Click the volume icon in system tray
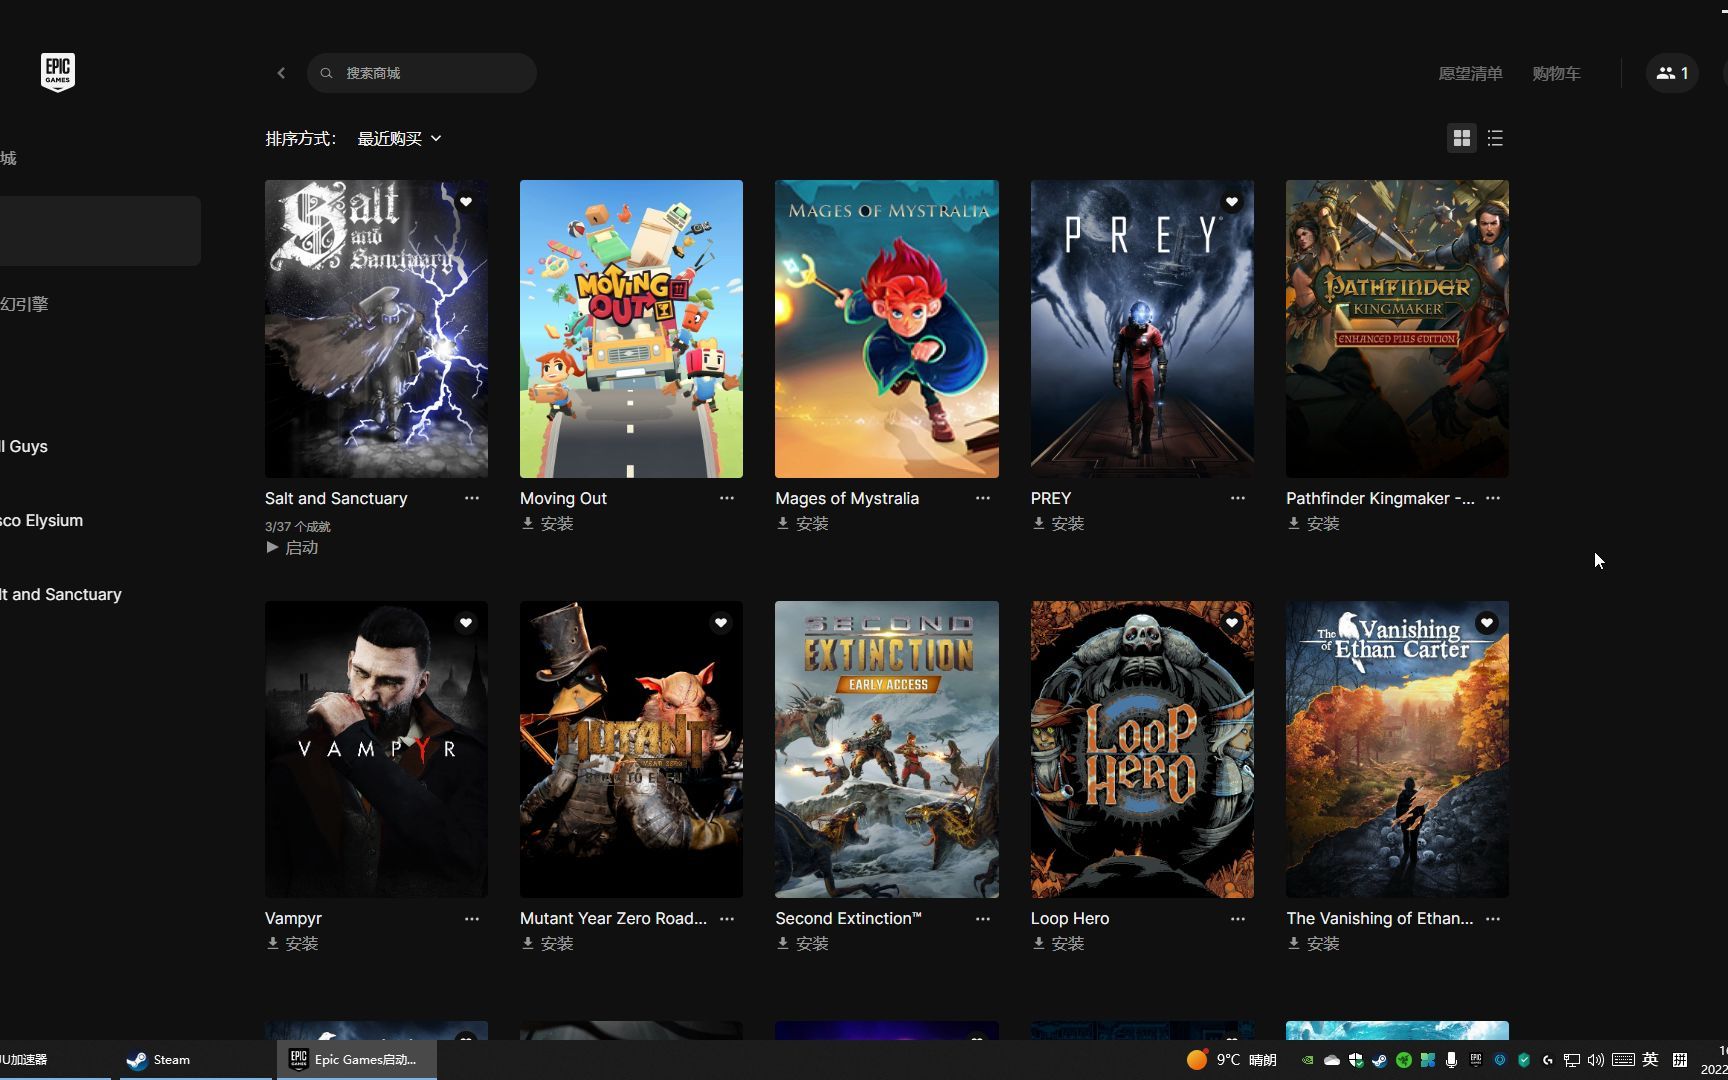The width and height of the screenshot is (1728, 1080). click(1595, 1060)
